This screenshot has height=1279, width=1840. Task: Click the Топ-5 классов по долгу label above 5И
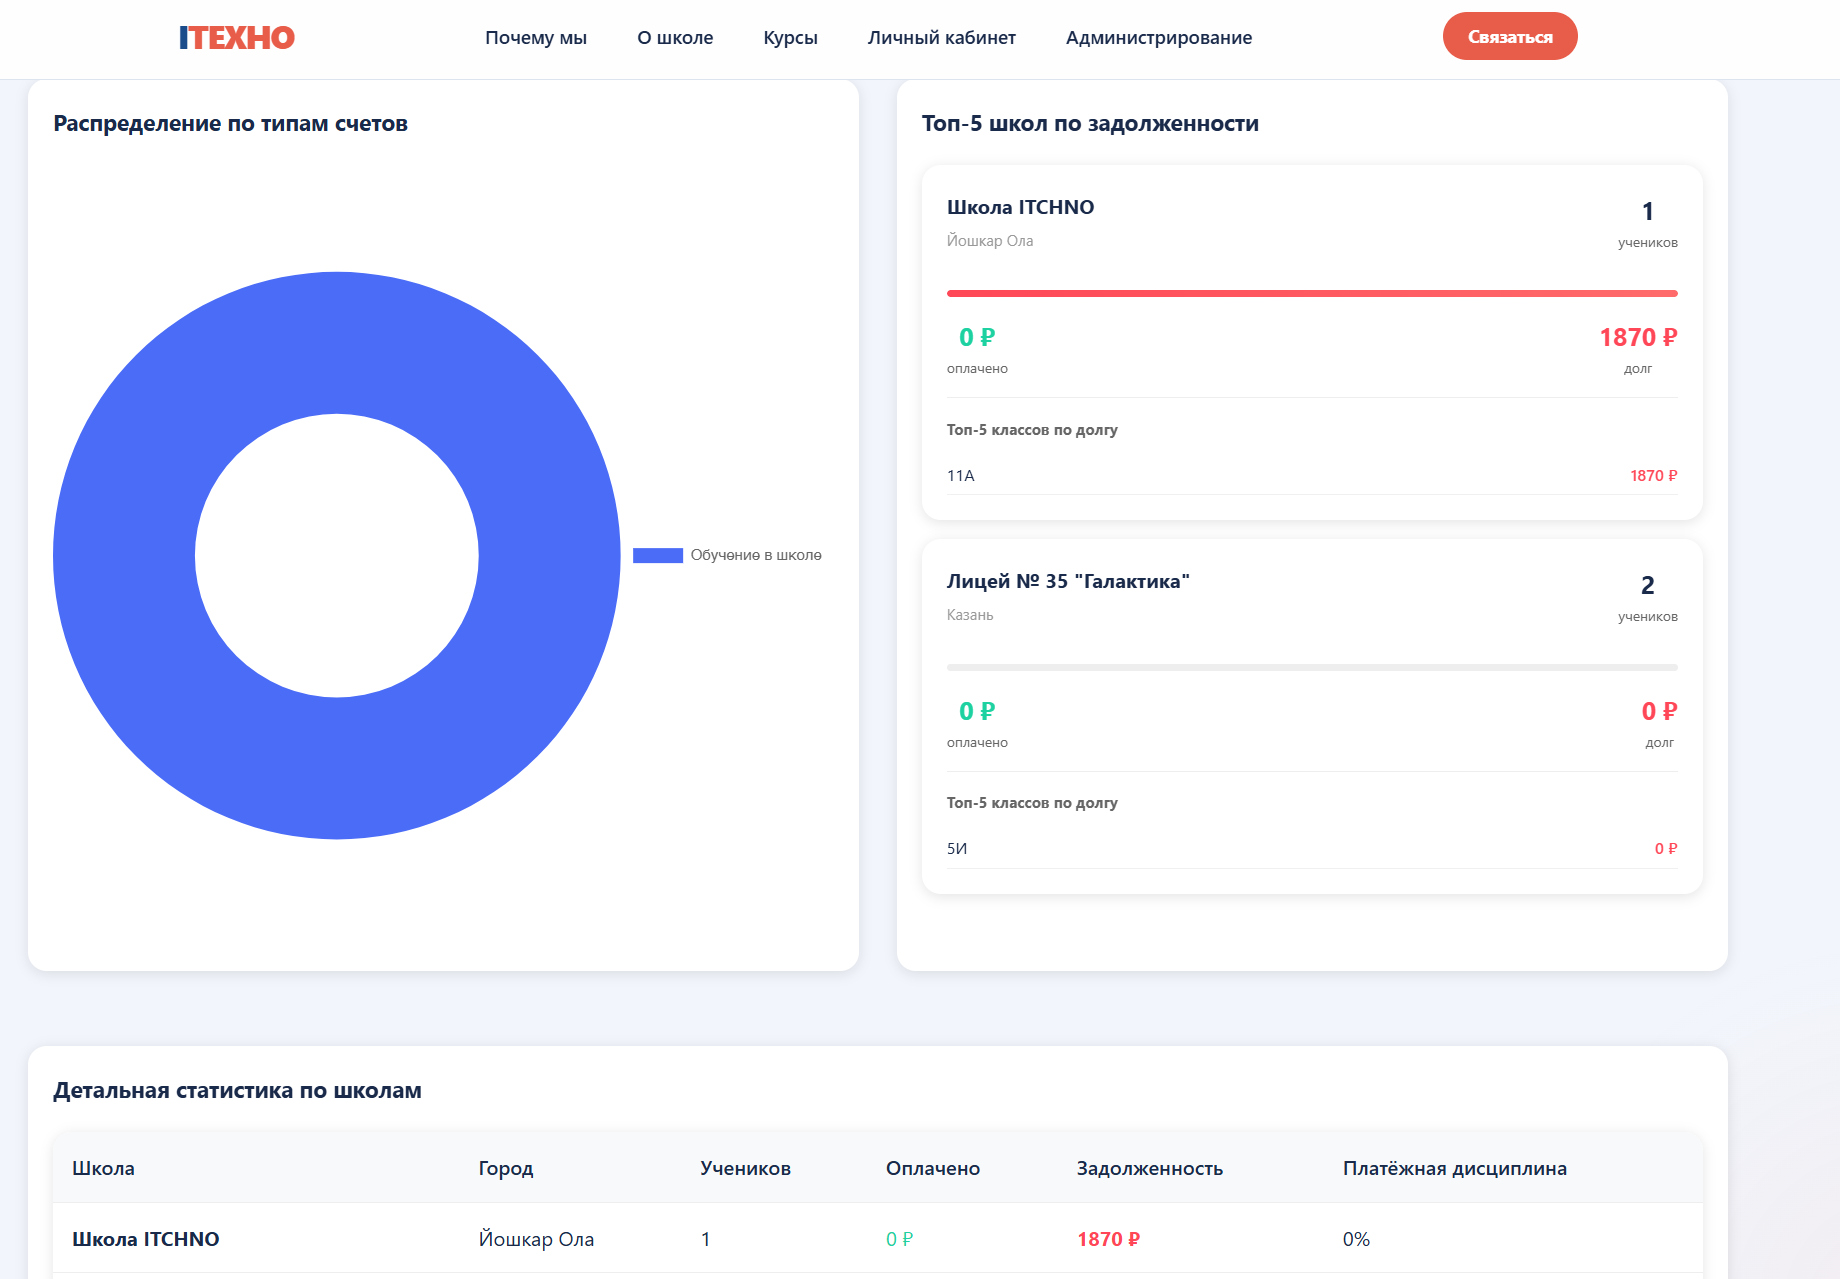[1032, 803]
